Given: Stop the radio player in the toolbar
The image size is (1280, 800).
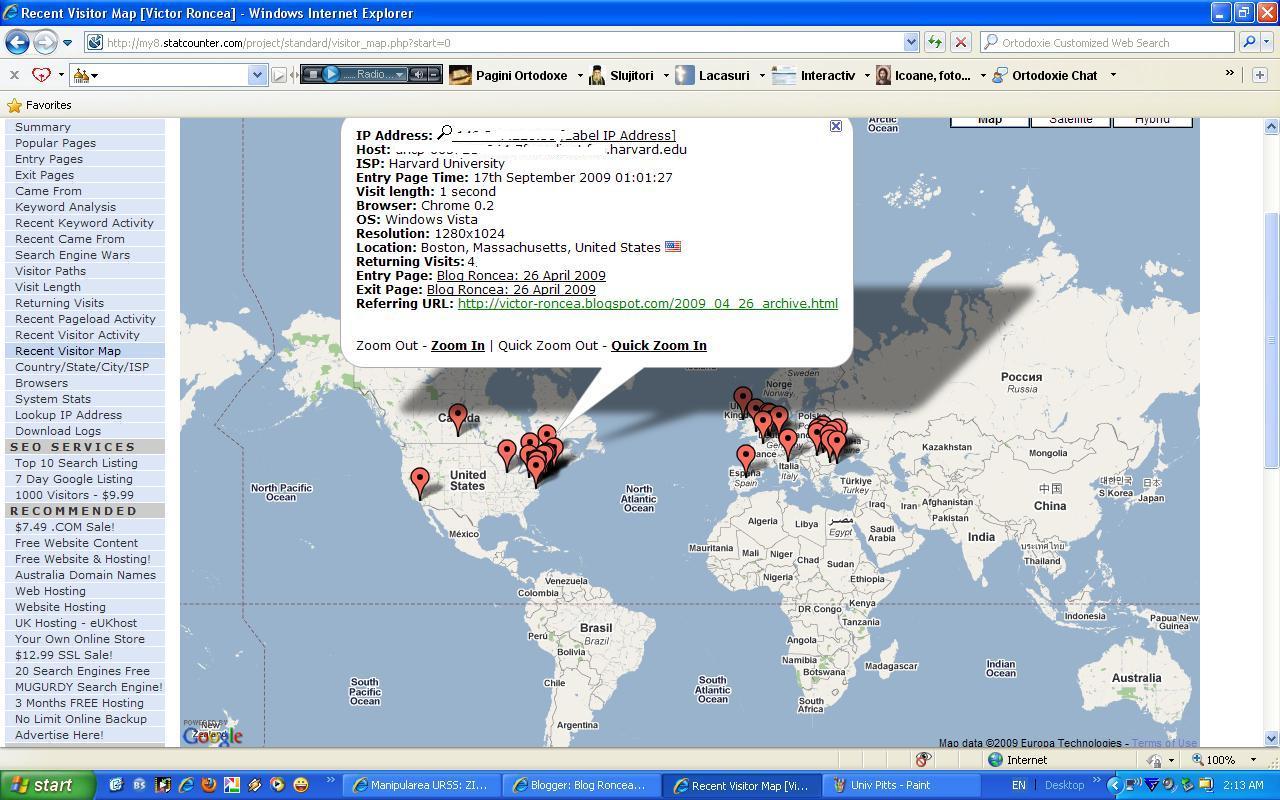Looking at the screenshot, I should pyautogui.click(x=312, y=74).
